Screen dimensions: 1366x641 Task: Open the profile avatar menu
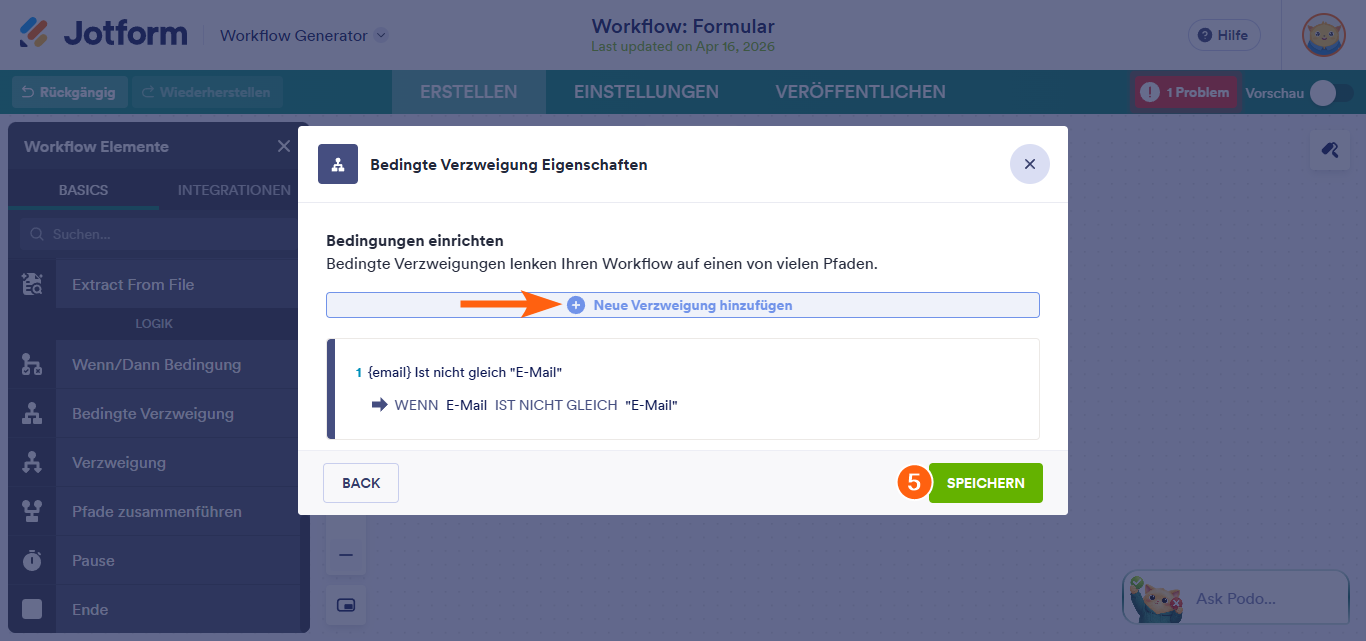click(1322, 35)
